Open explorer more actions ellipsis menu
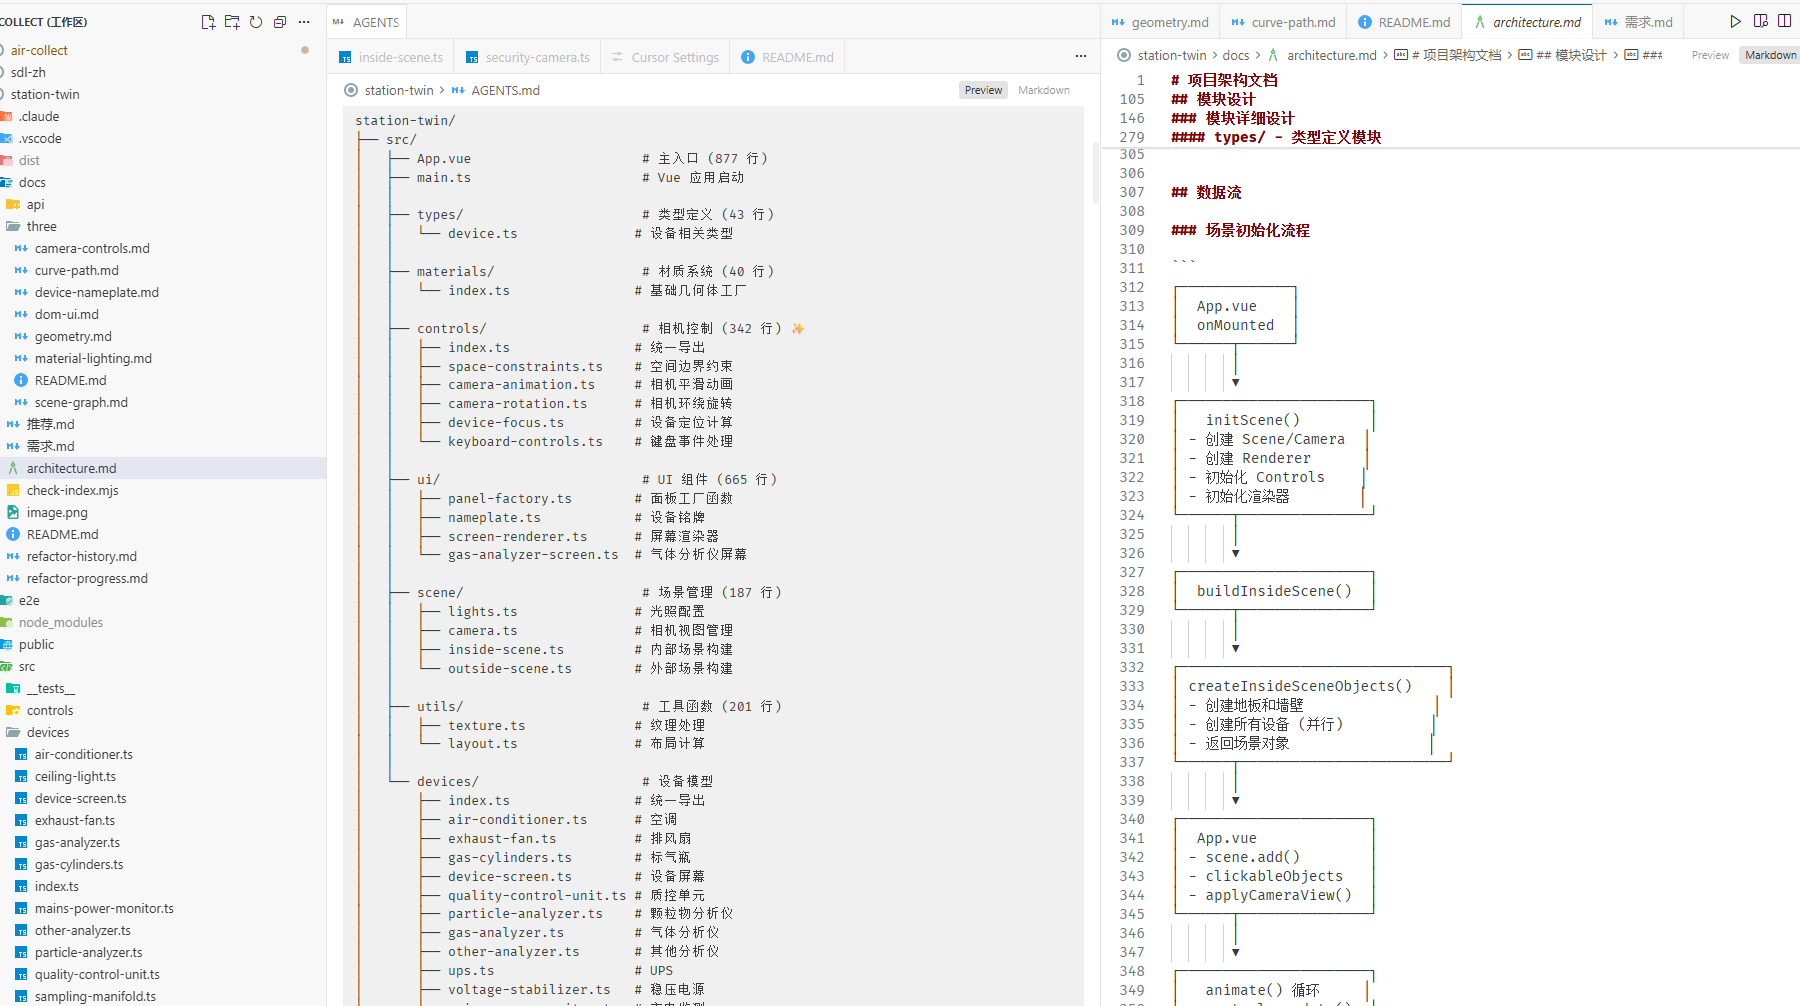The image size is (1800, 1006). click(x=304, y=22)
